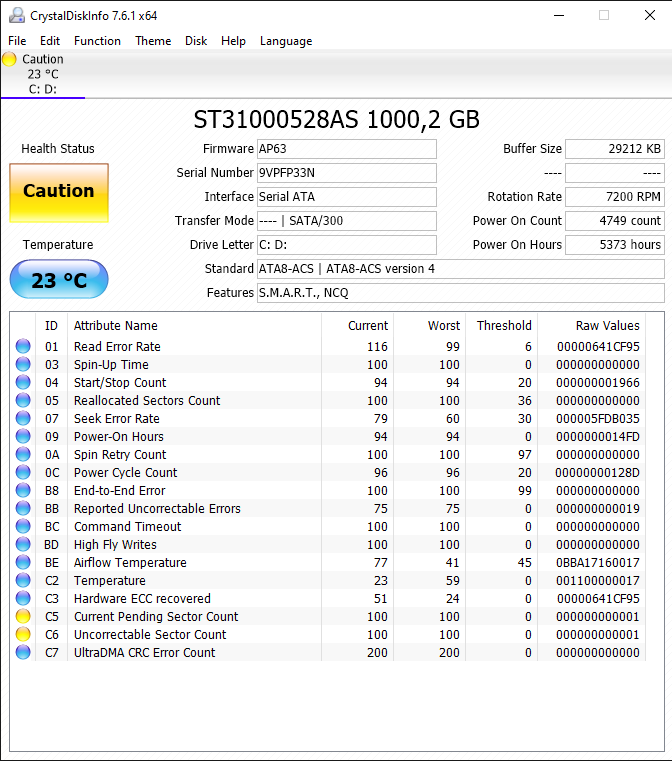The height and width of the screenshot is (766, 672).
Task: Click the status icon for Start/Stop Count
Action: 23,383
